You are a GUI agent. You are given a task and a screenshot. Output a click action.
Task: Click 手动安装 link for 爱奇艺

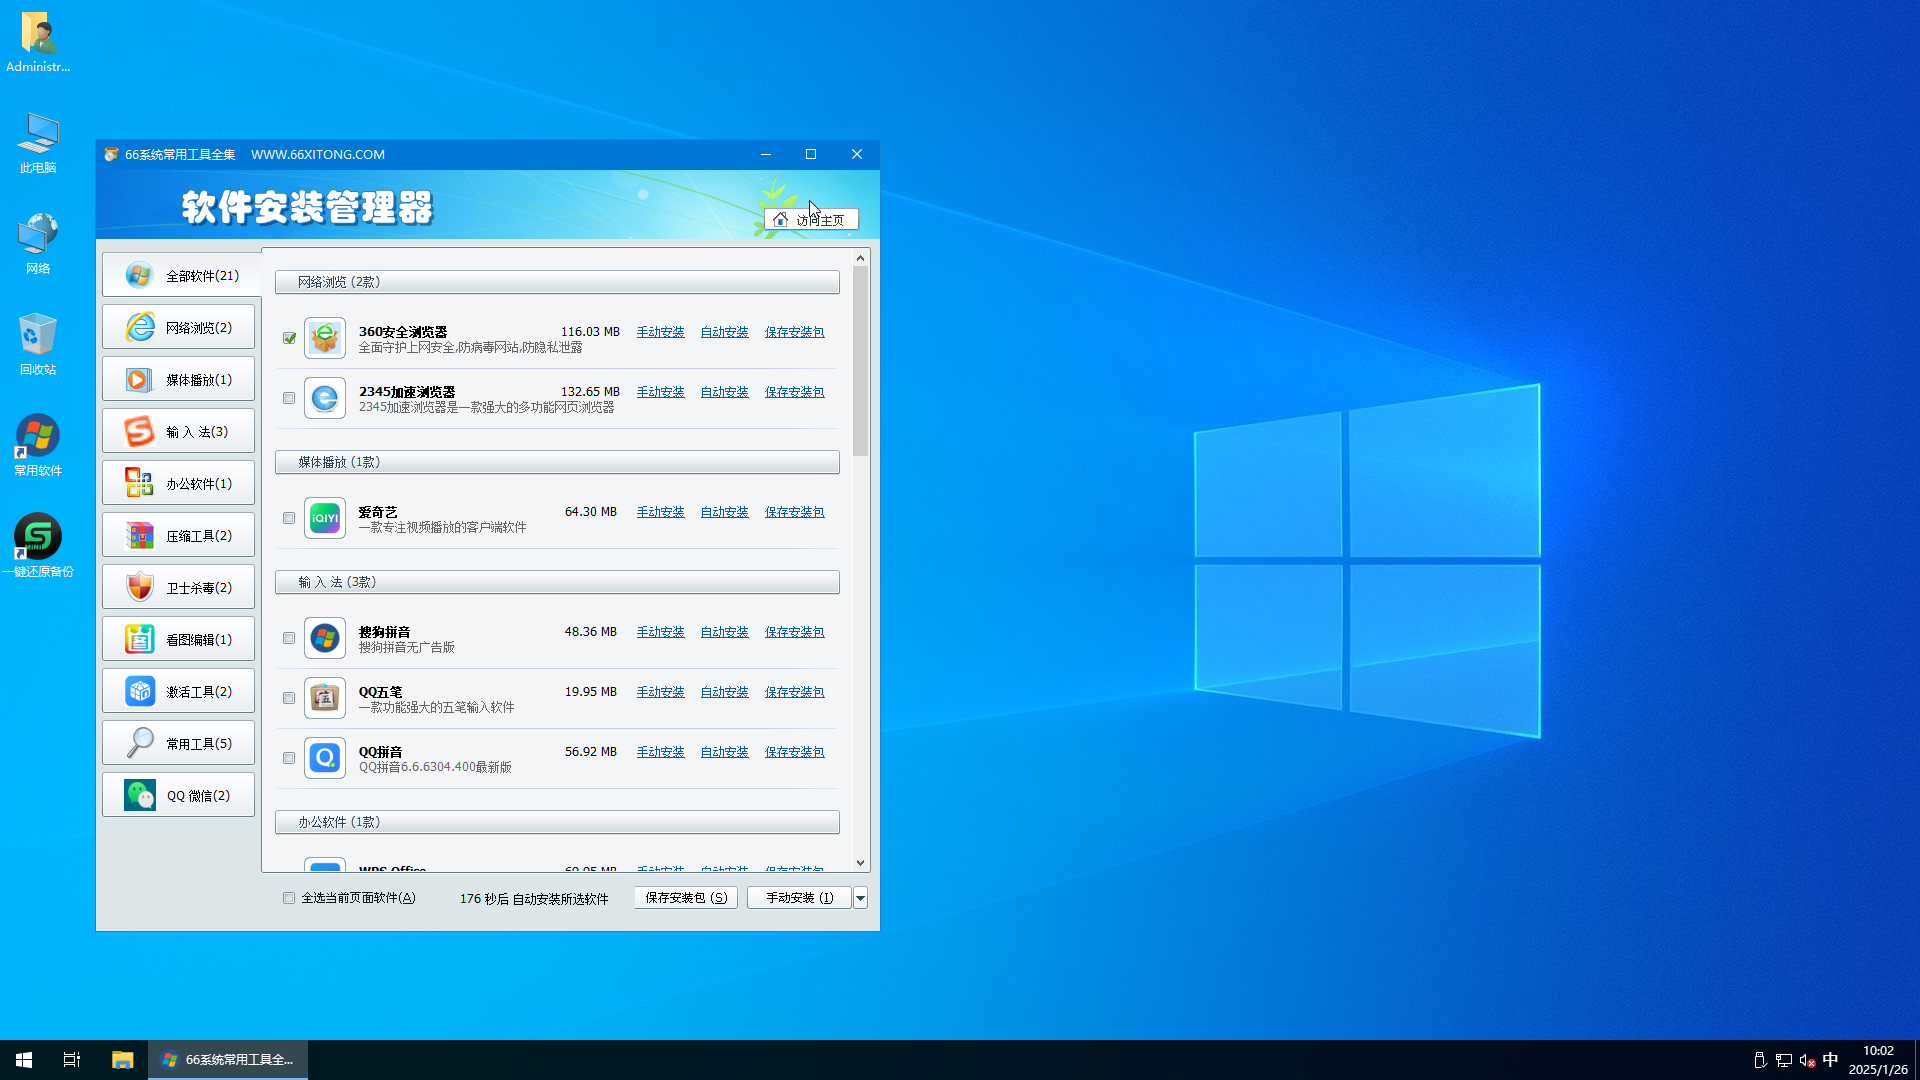click(x=660, y=512)
